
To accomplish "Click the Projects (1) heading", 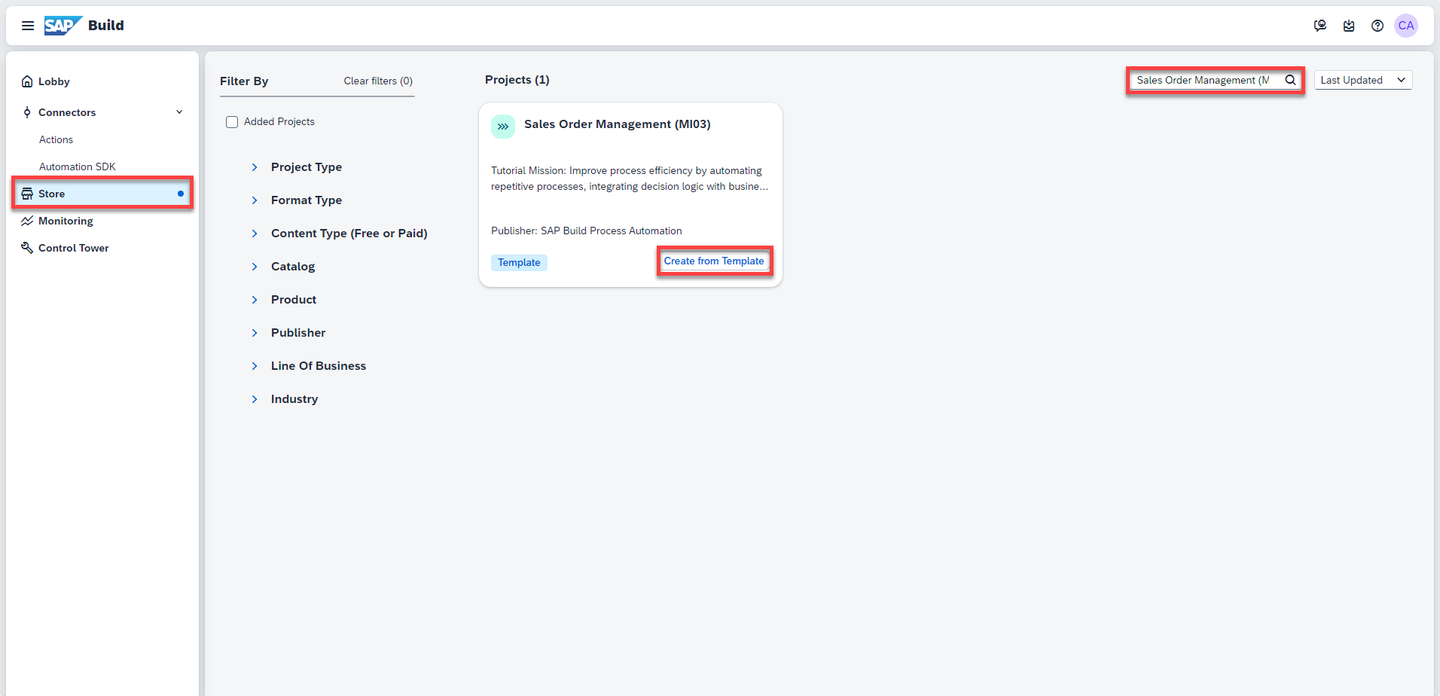I will click(x=517, y=80).
